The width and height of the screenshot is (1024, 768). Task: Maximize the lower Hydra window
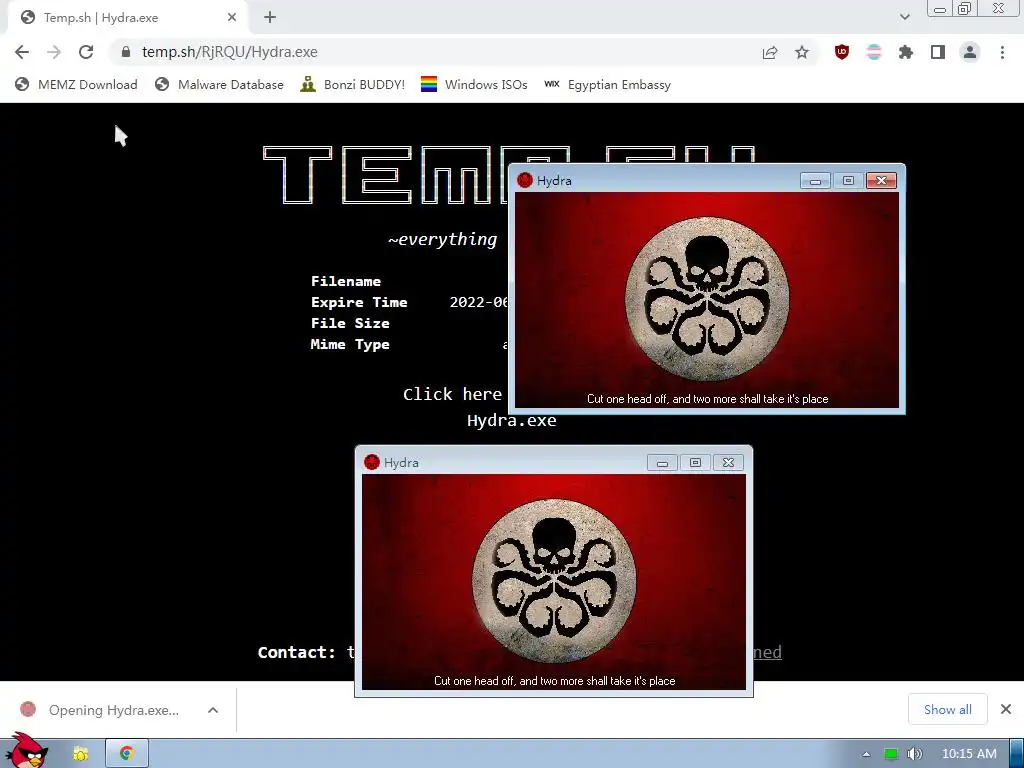[x=696, y=463]
